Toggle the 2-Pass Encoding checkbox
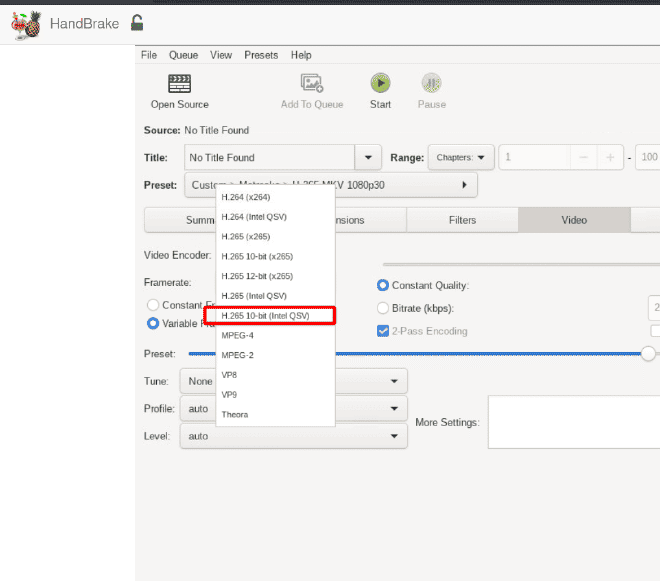Image resolution: width=660 pixels, height=581 pixels. [x=383, y=331]
